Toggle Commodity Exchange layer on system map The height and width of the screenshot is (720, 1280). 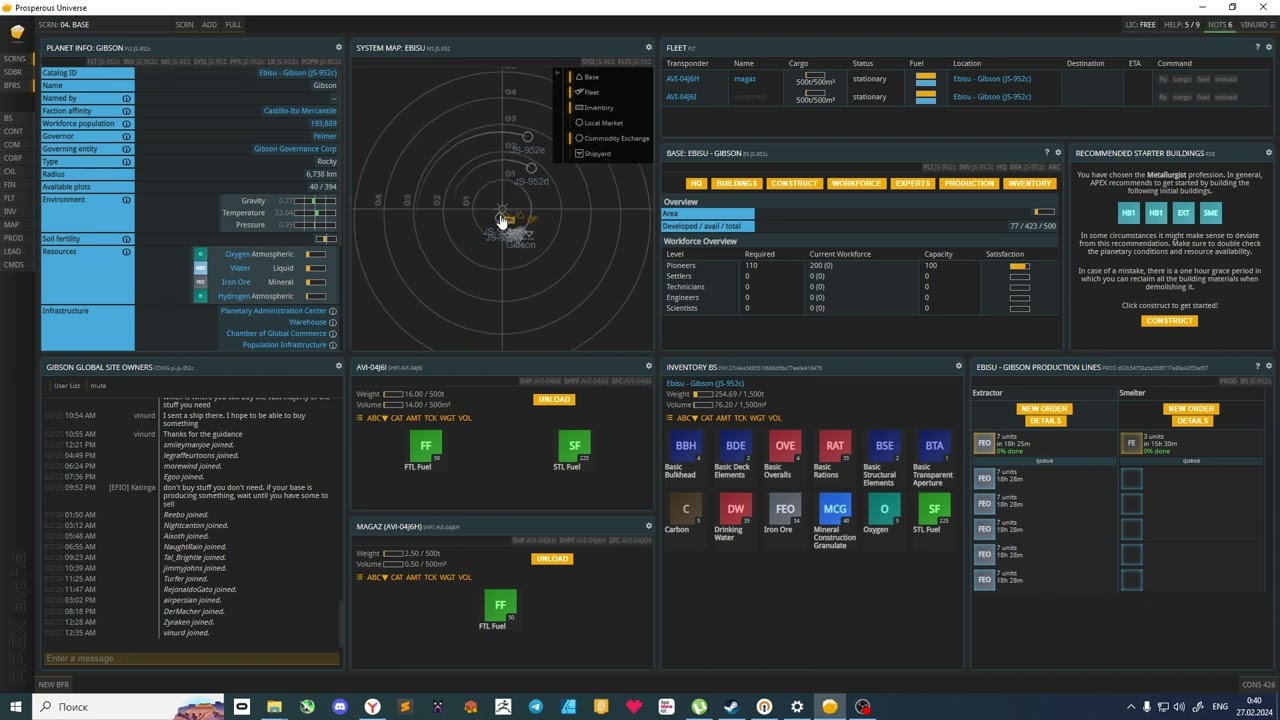pyautogui.click(x=611, y=138)
